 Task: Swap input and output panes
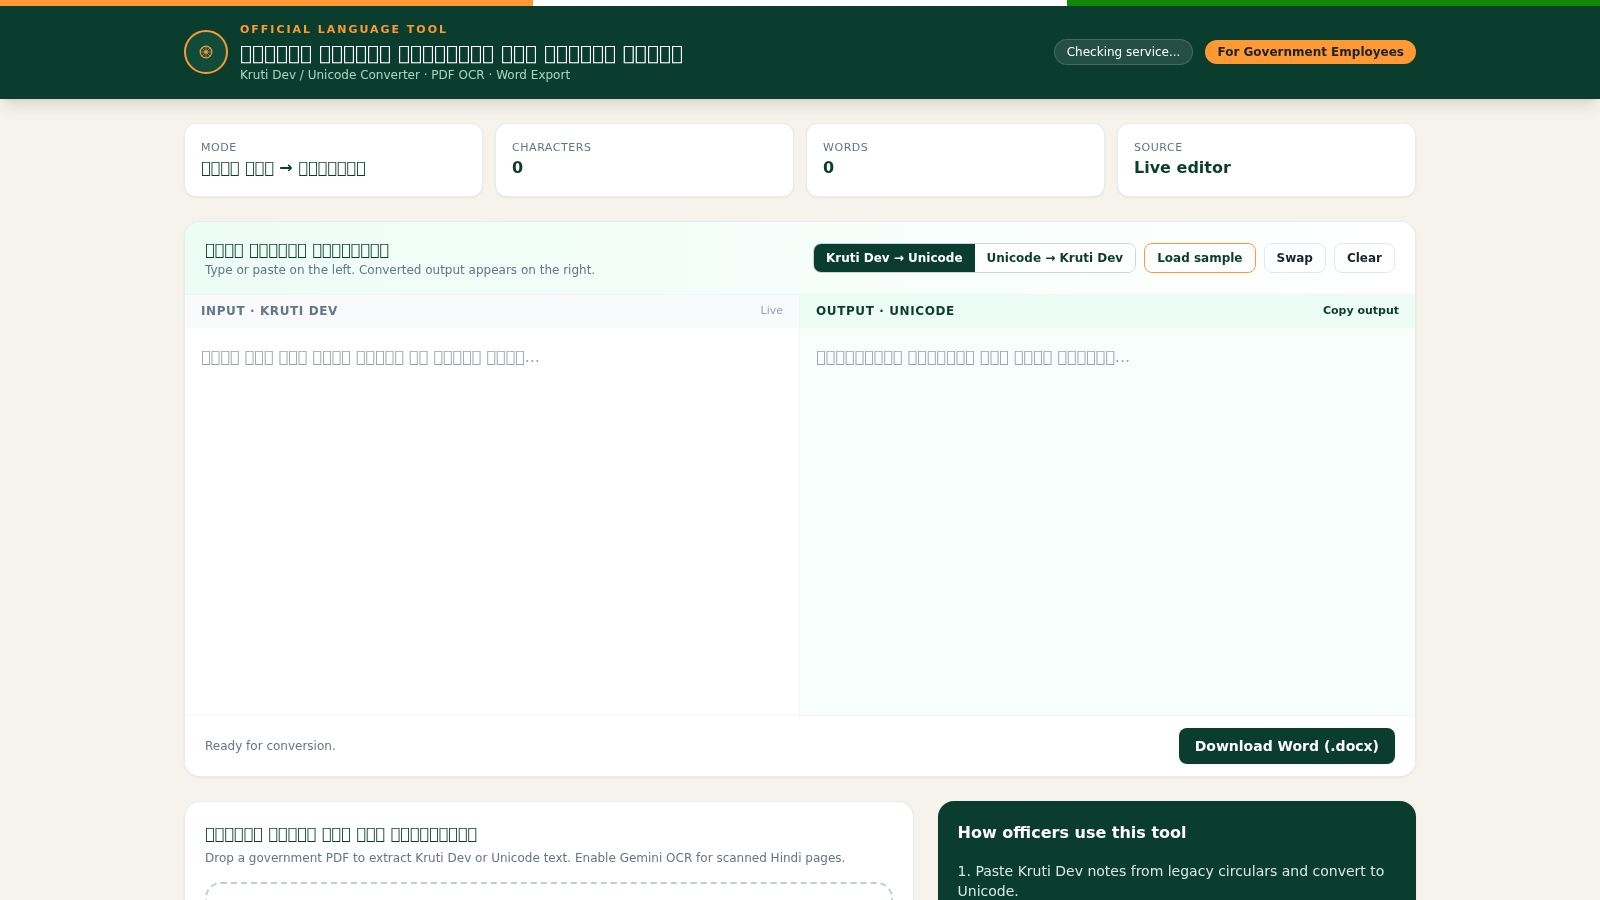[1294, 258]
